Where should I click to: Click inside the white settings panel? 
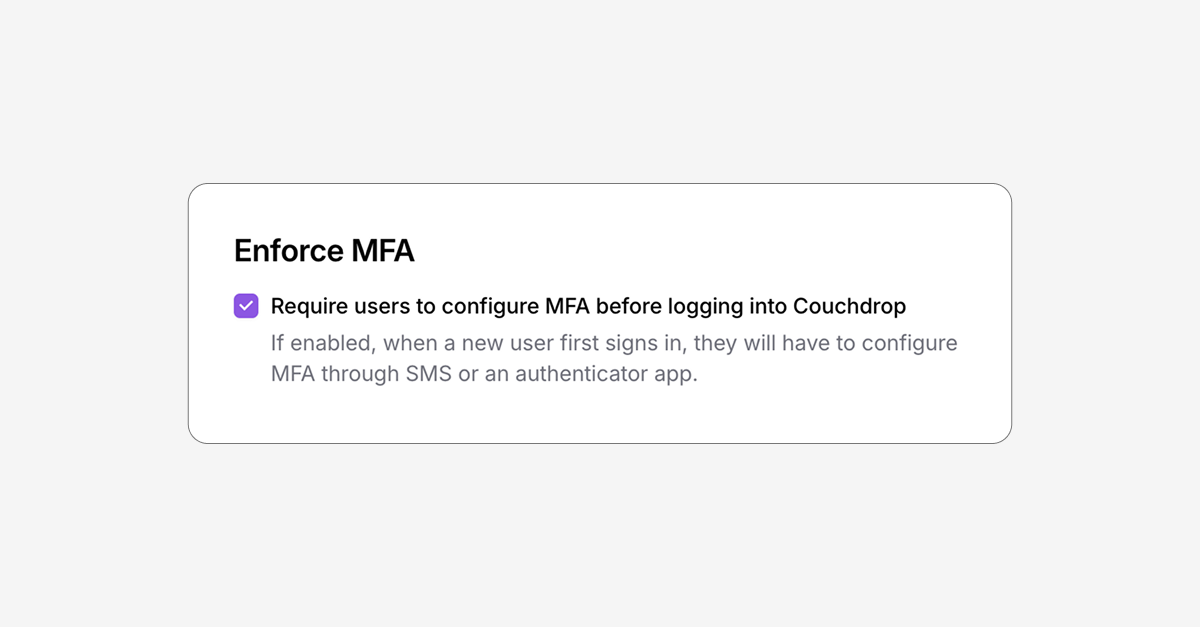600,415
